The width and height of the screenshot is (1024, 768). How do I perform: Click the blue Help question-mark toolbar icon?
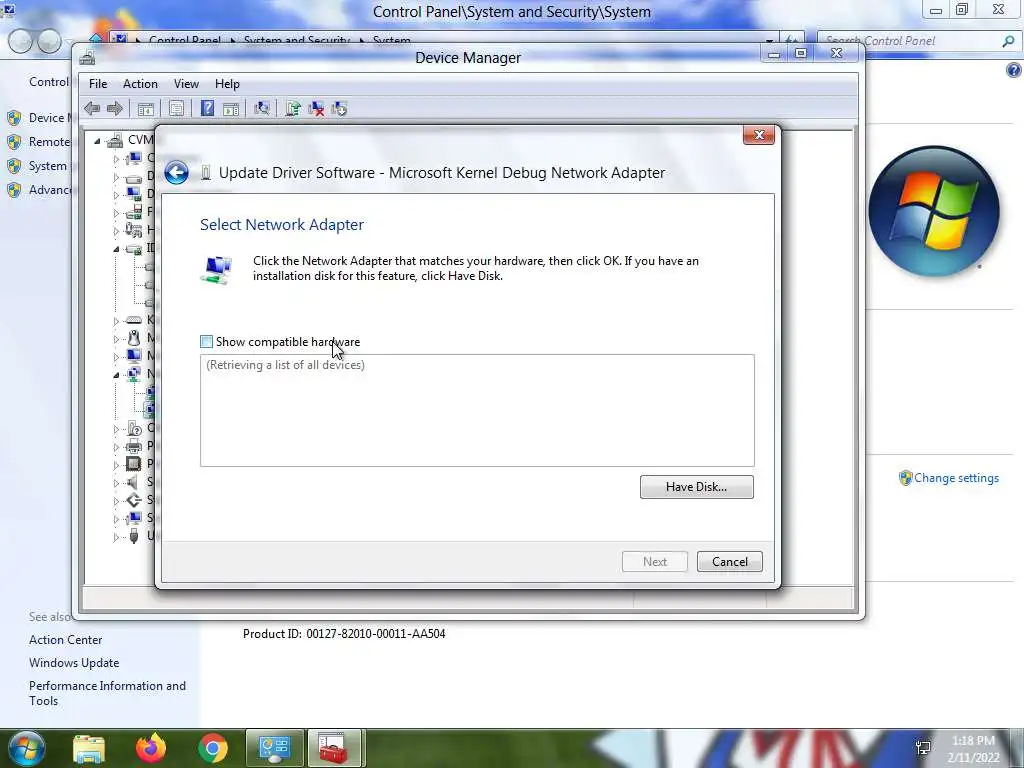(x=207, y=108)
